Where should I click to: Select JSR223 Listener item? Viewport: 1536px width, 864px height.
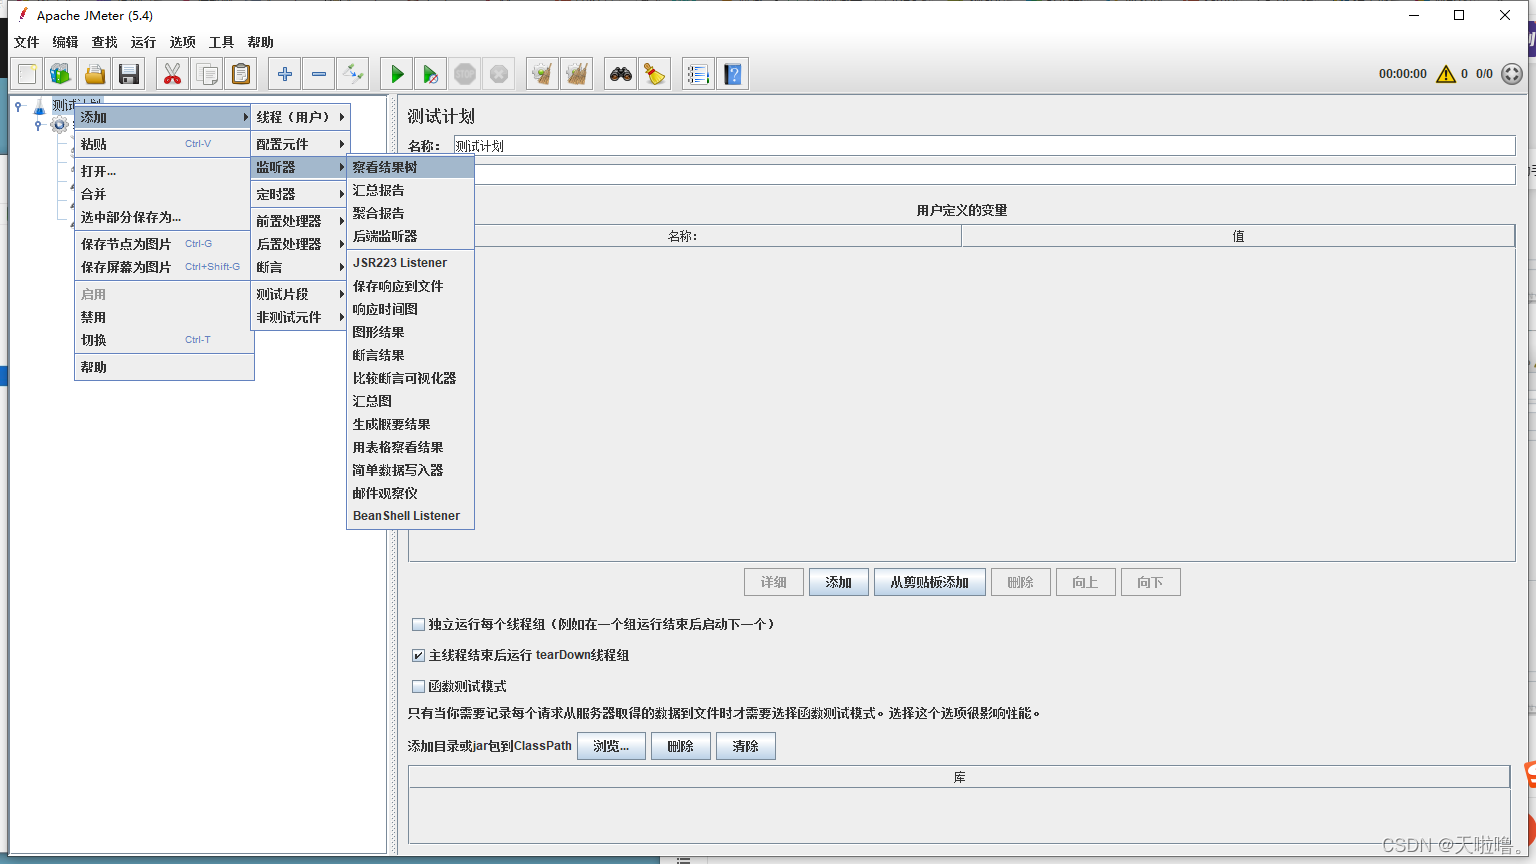410,263
